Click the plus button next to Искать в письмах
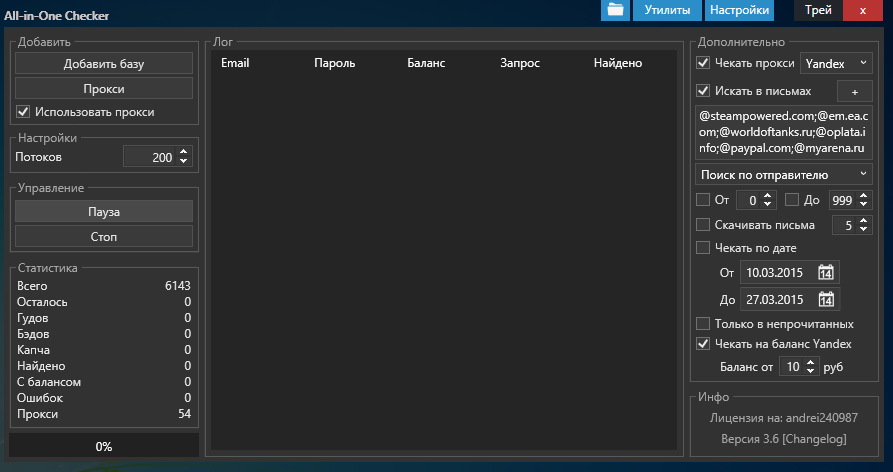This screenshot has width=893, height=472. click(x=854, y=92)
